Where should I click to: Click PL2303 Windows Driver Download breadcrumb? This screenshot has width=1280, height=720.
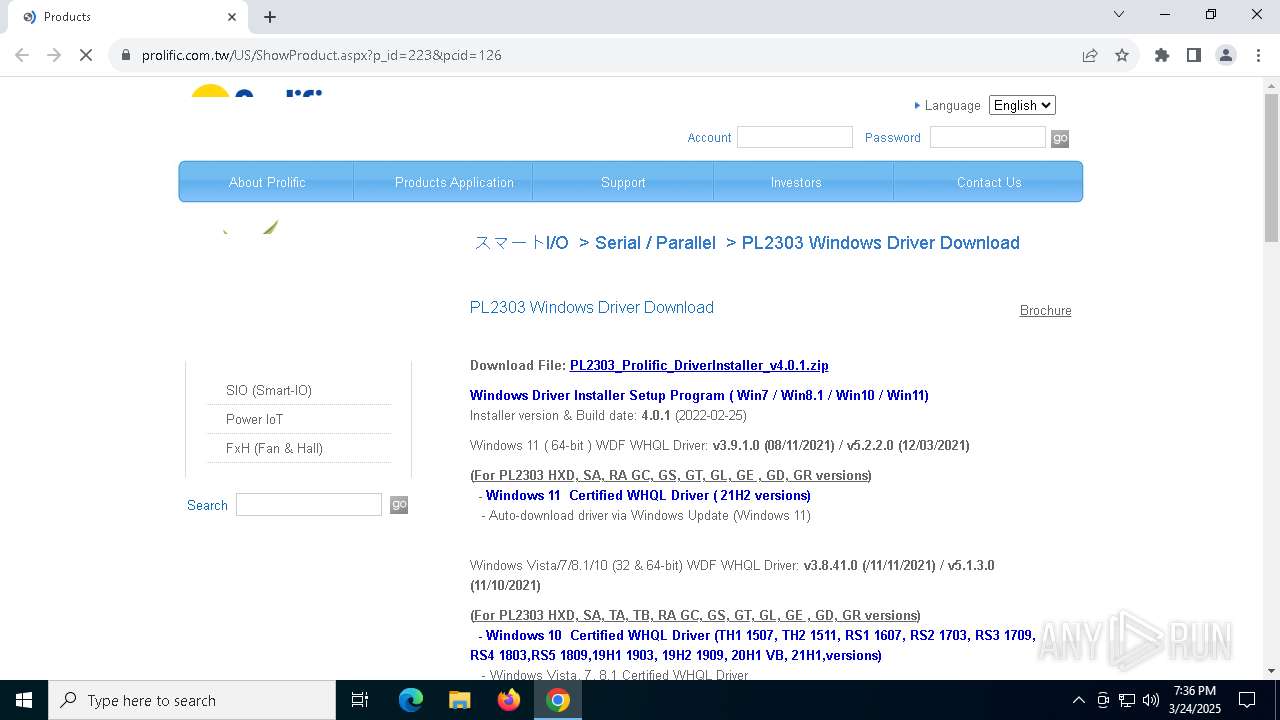coord(881,243)
